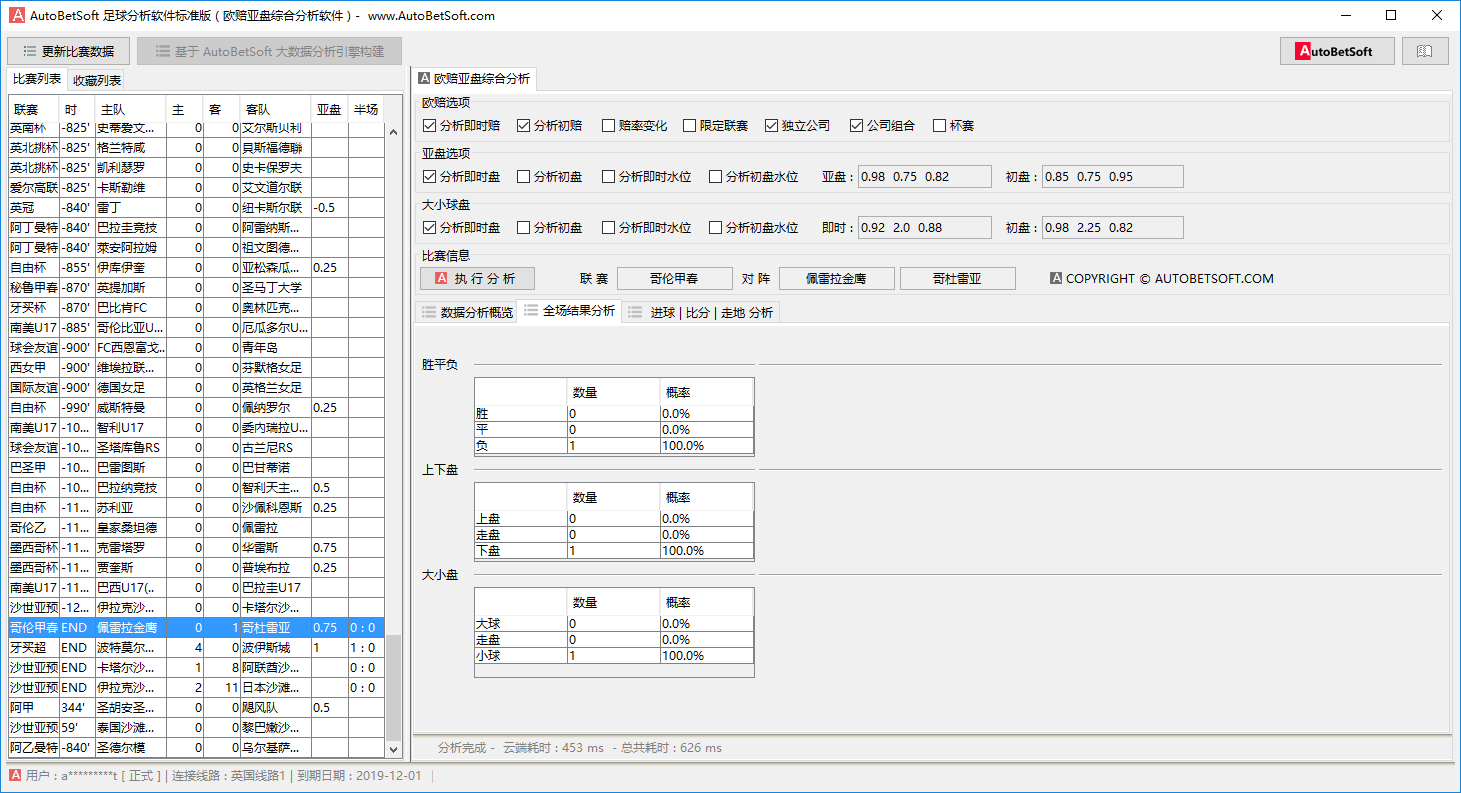Click the 执行分析 run analysis button
This screenshot has width=1461, height=793.
[476, 278]
